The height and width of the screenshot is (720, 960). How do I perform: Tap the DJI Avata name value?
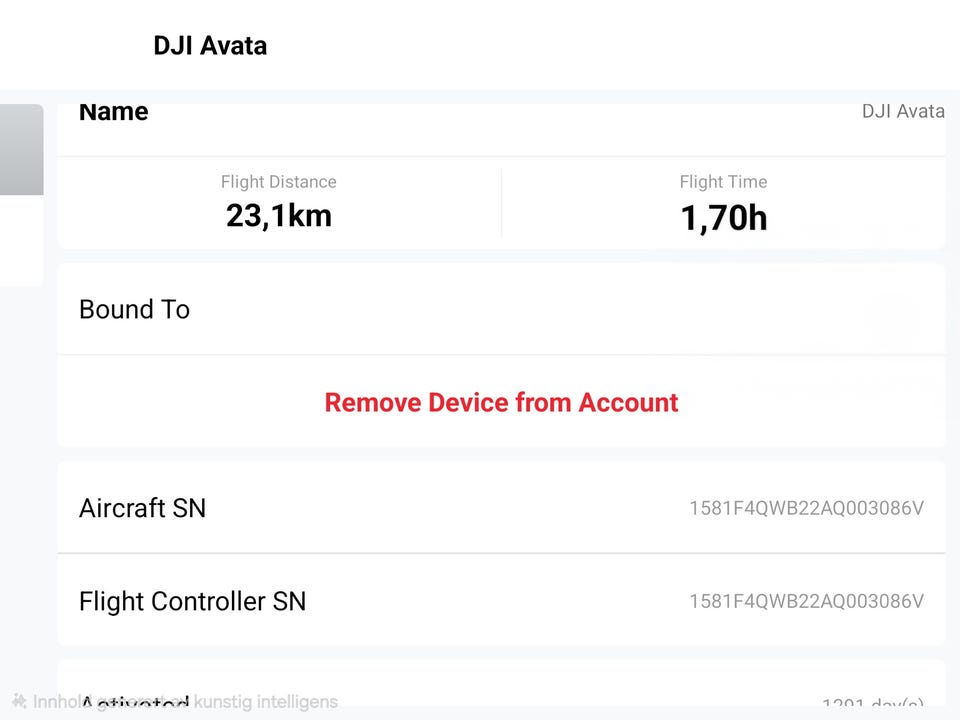[903, 111]
